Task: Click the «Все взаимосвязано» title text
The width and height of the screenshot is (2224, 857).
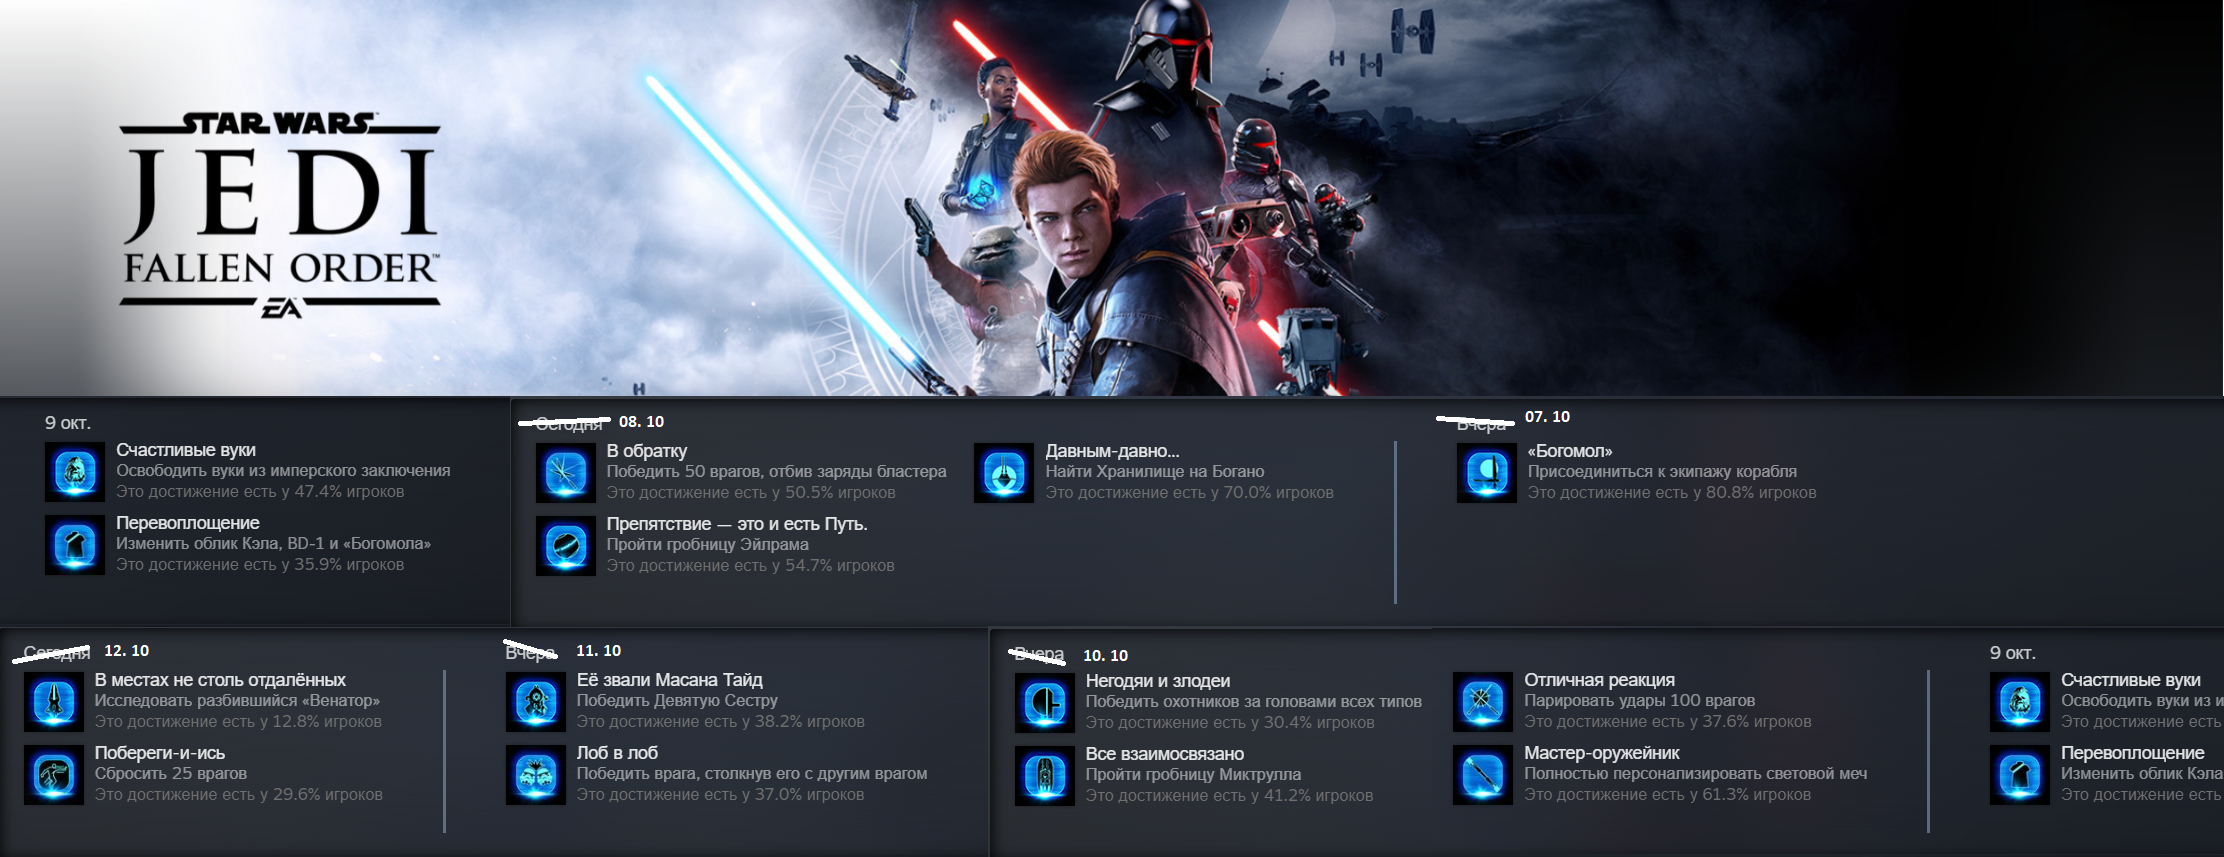Action: tap(1165, 754)
